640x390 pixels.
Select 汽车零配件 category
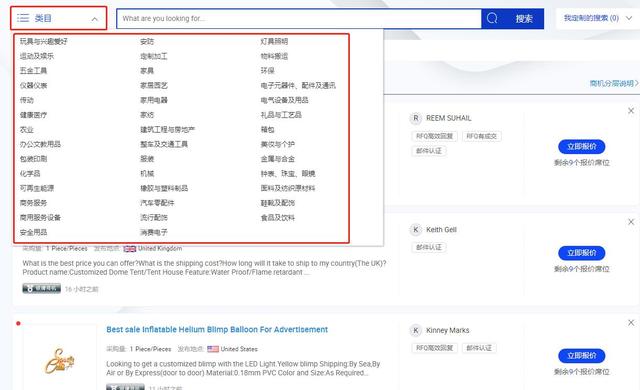click(x=157, y=203)
